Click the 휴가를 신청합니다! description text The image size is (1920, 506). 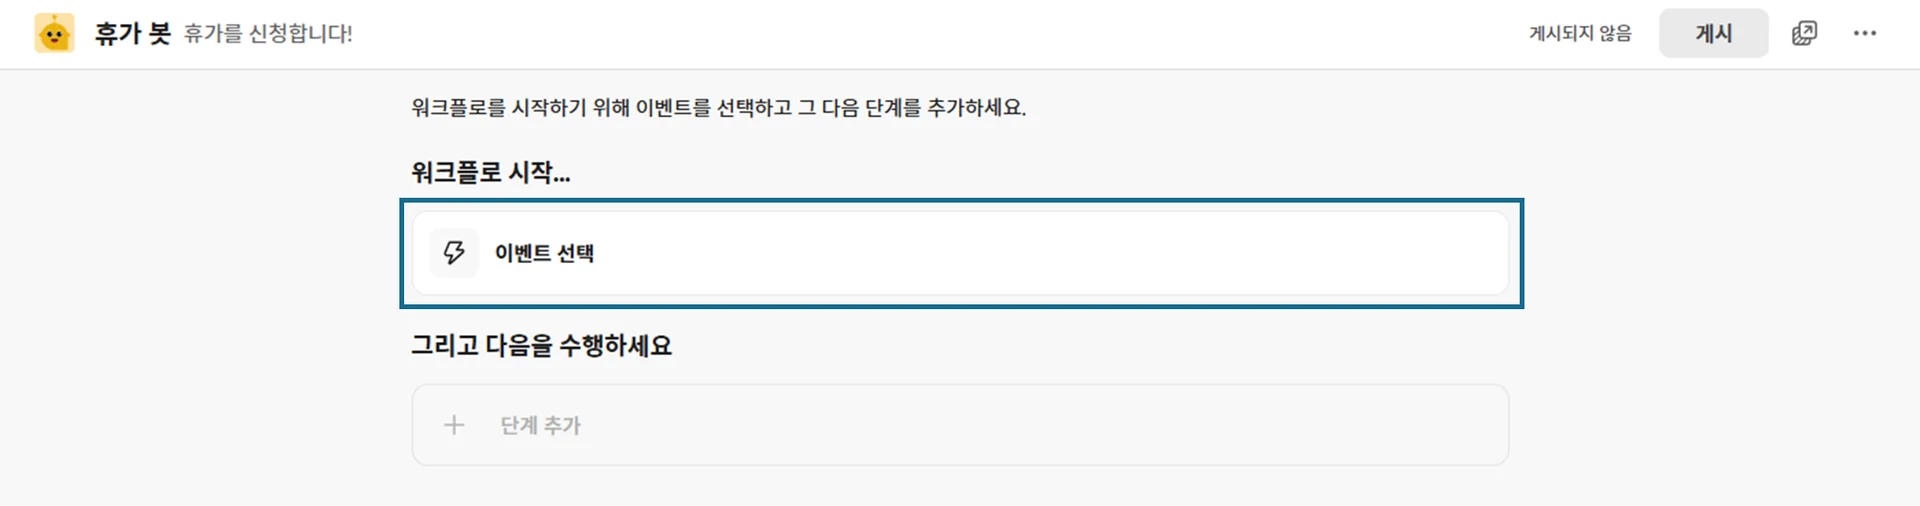click(268, 34)
